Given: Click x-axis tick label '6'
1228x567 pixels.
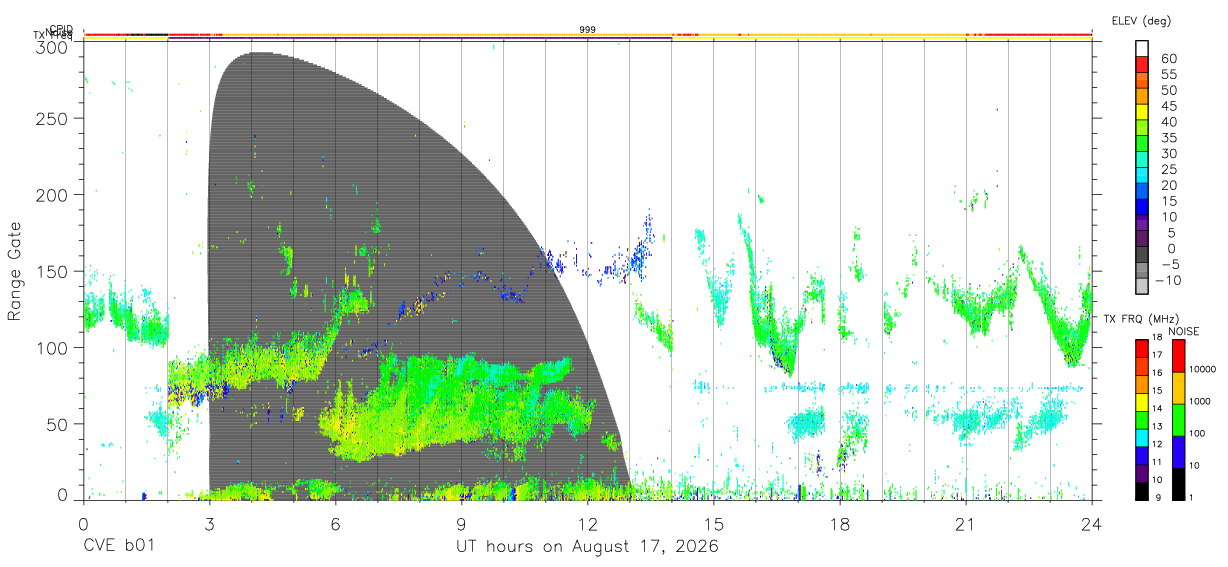Looking at the screenshot, I should click(x=335, y=524).
